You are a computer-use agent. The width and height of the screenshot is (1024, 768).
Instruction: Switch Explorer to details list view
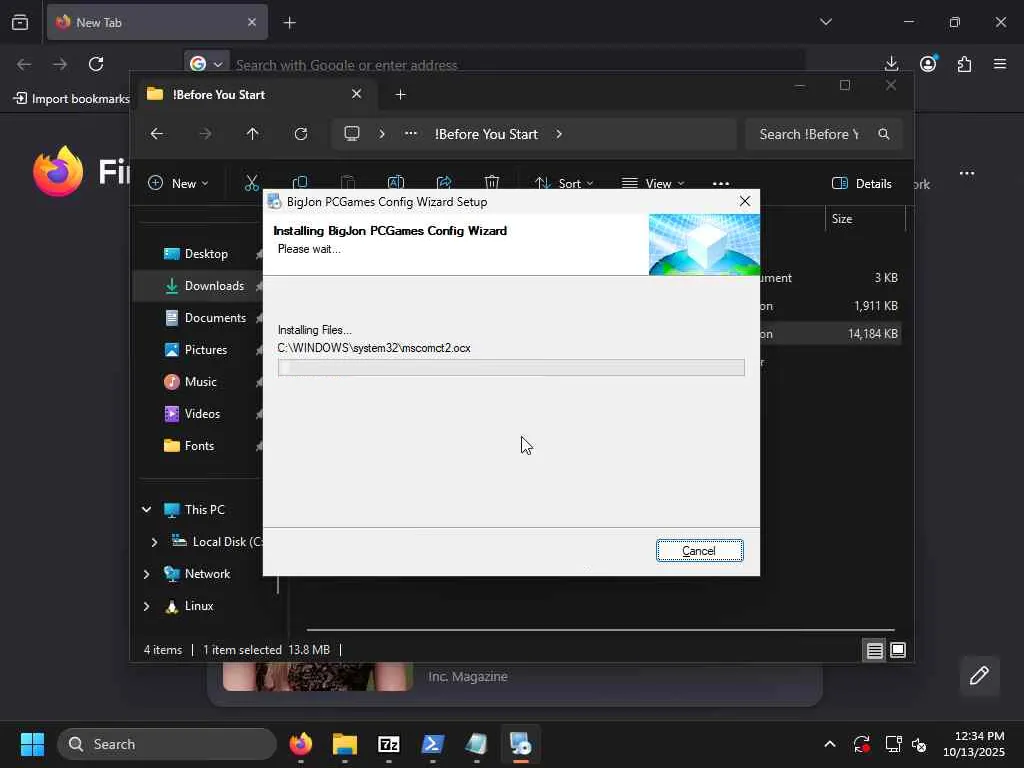pyautogui.click(x=874, y=650)
